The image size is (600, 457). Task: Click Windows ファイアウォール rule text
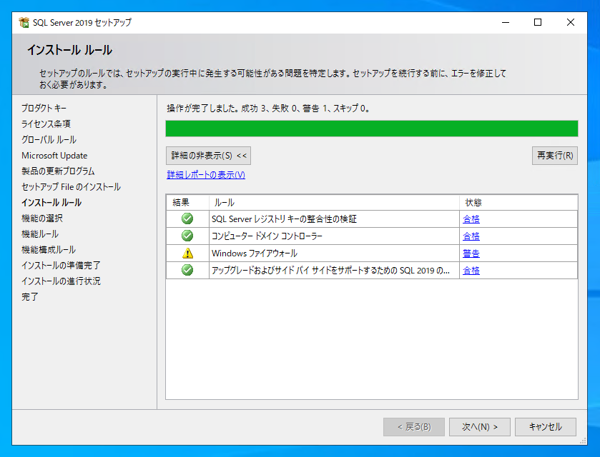(x=254, y=253)
